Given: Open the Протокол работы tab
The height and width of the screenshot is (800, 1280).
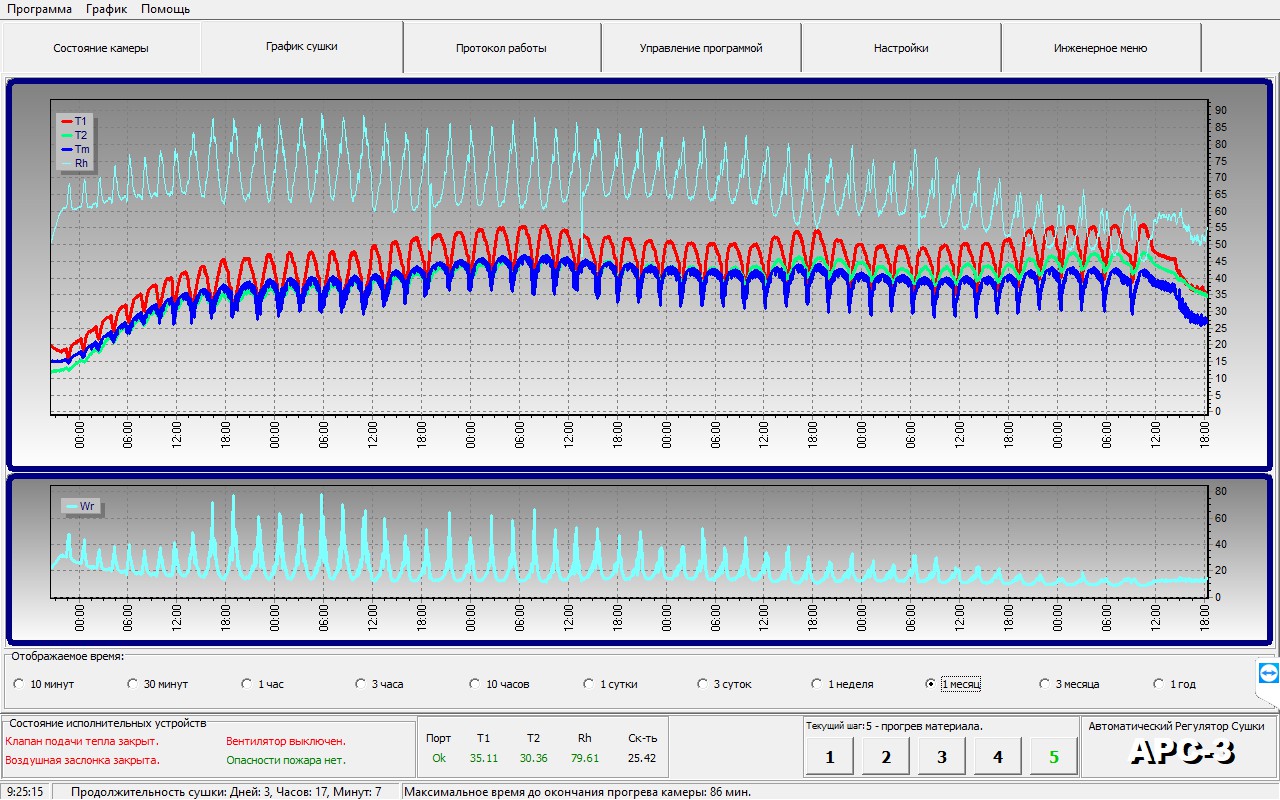Looking at the screenshot, I should coord(501,48).
